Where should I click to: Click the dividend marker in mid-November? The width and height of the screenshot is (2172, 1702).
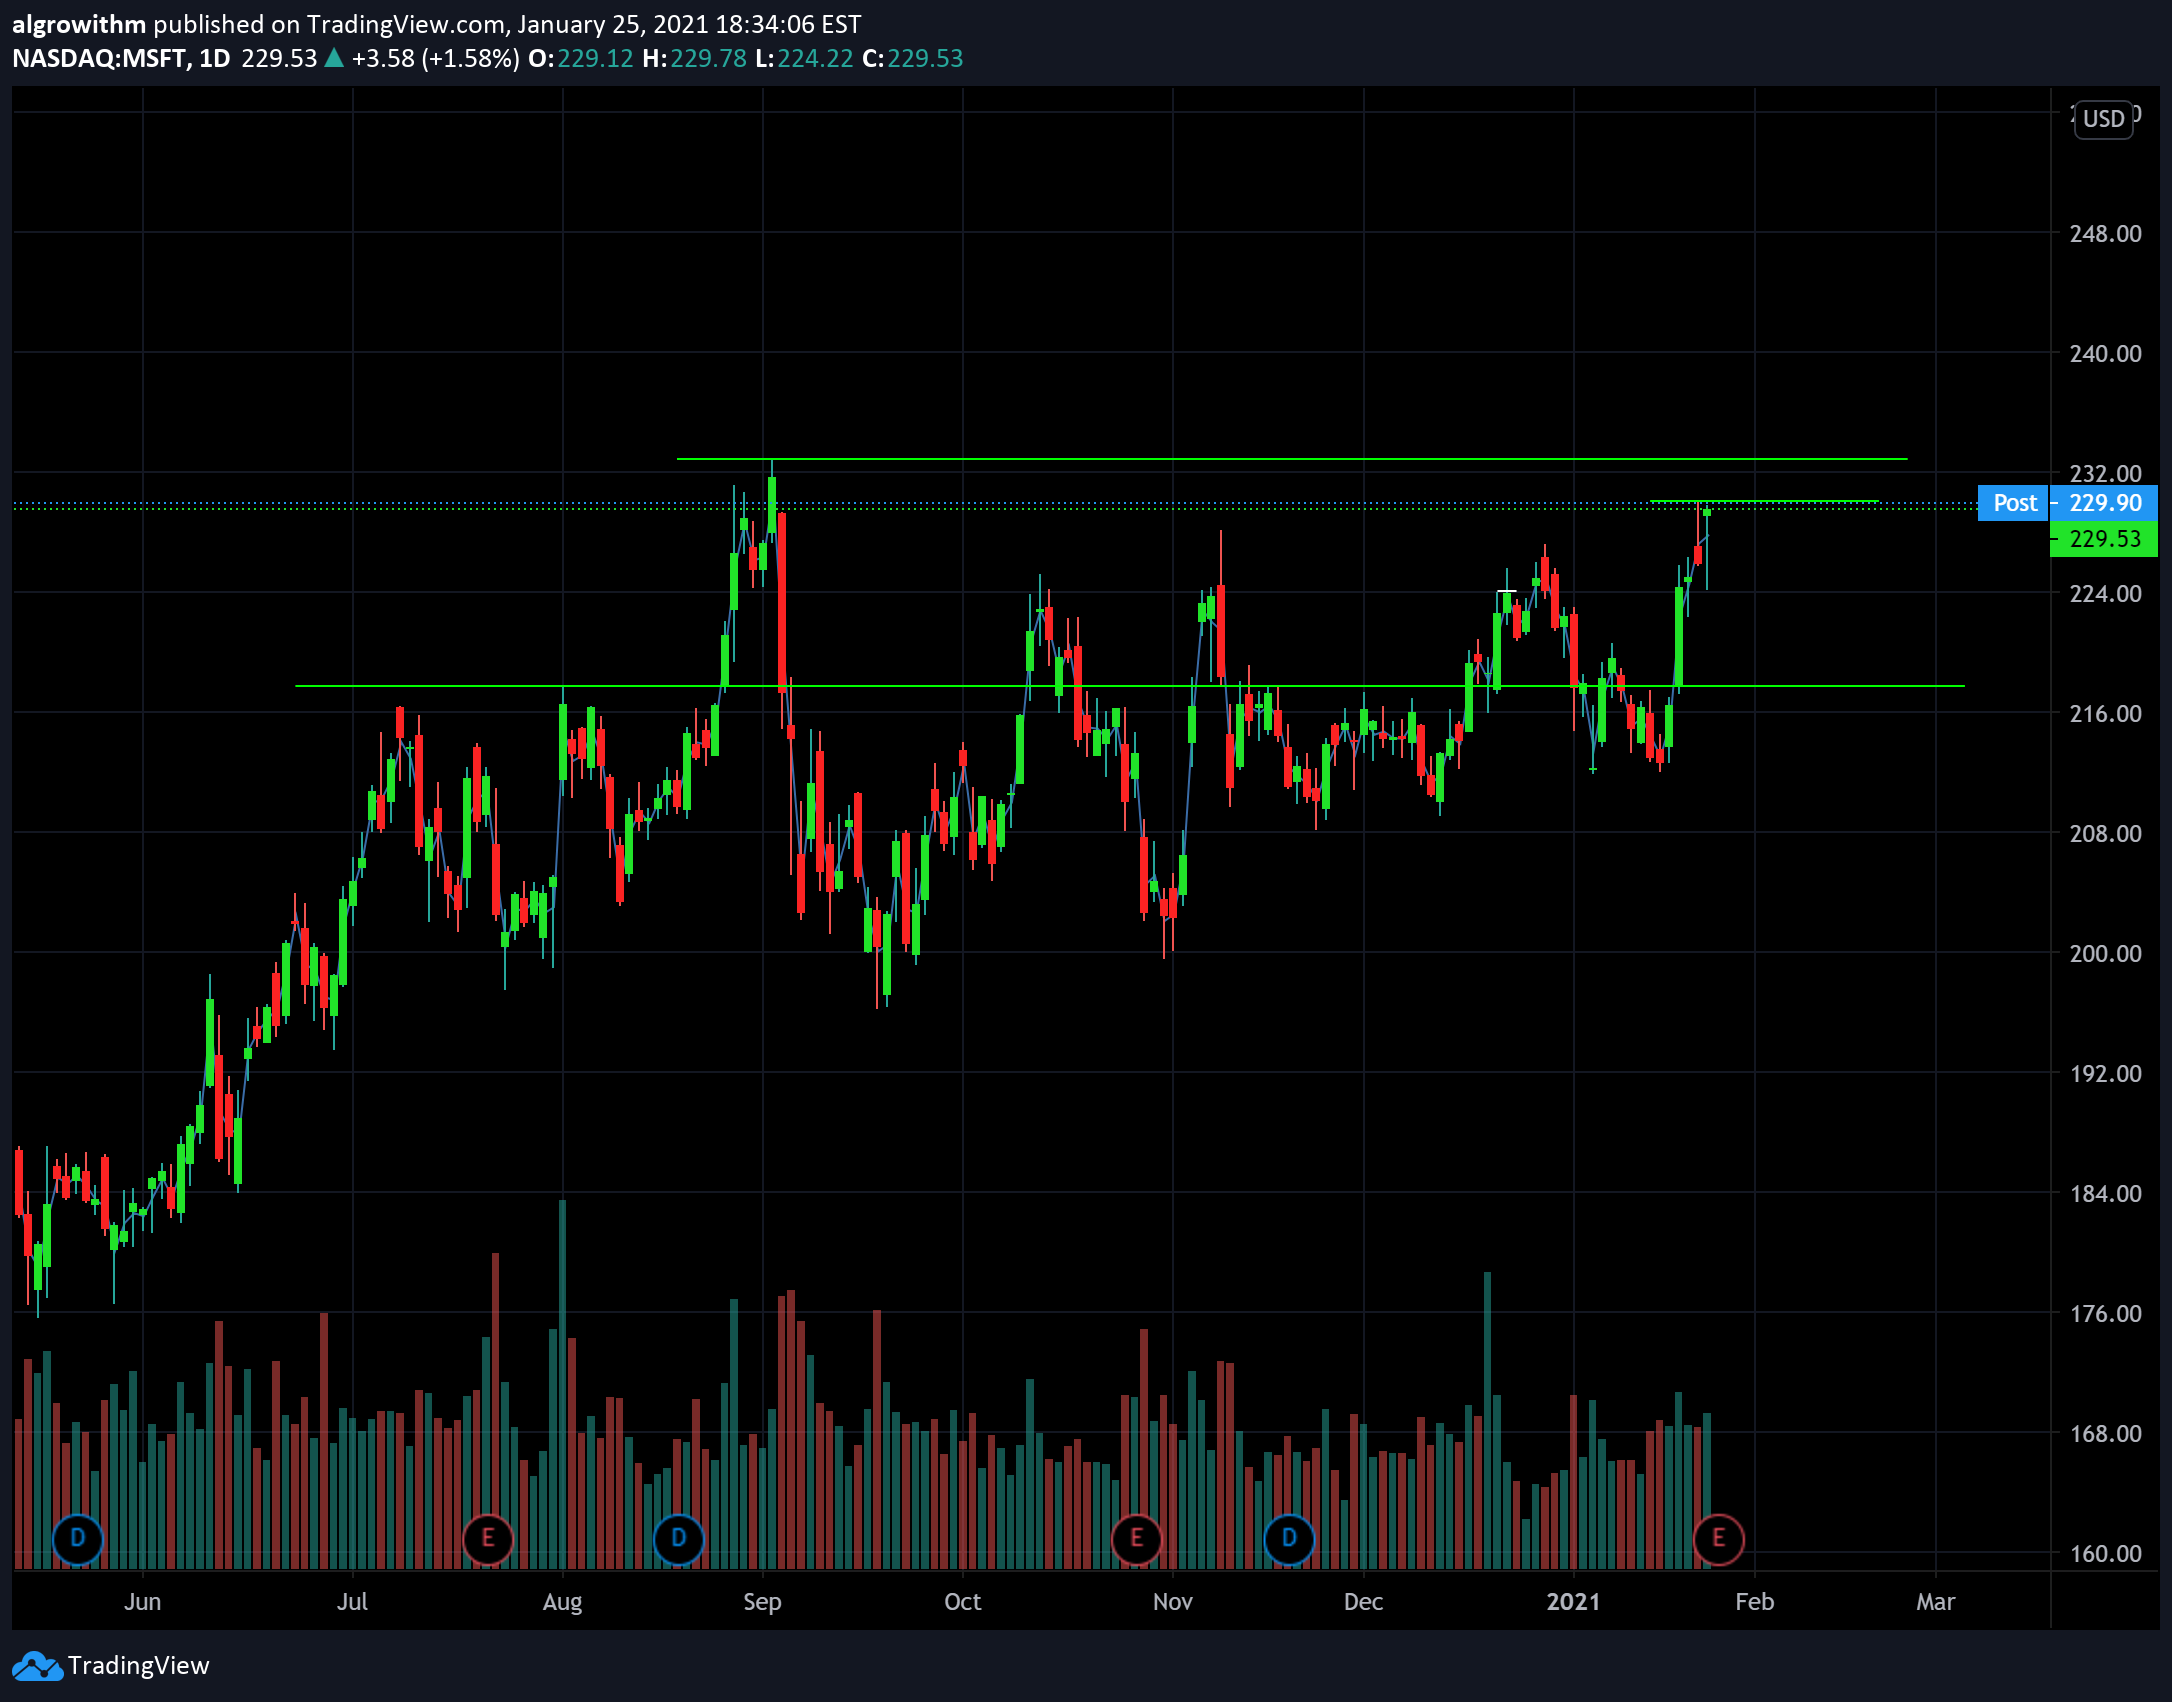[1290, 1538]
